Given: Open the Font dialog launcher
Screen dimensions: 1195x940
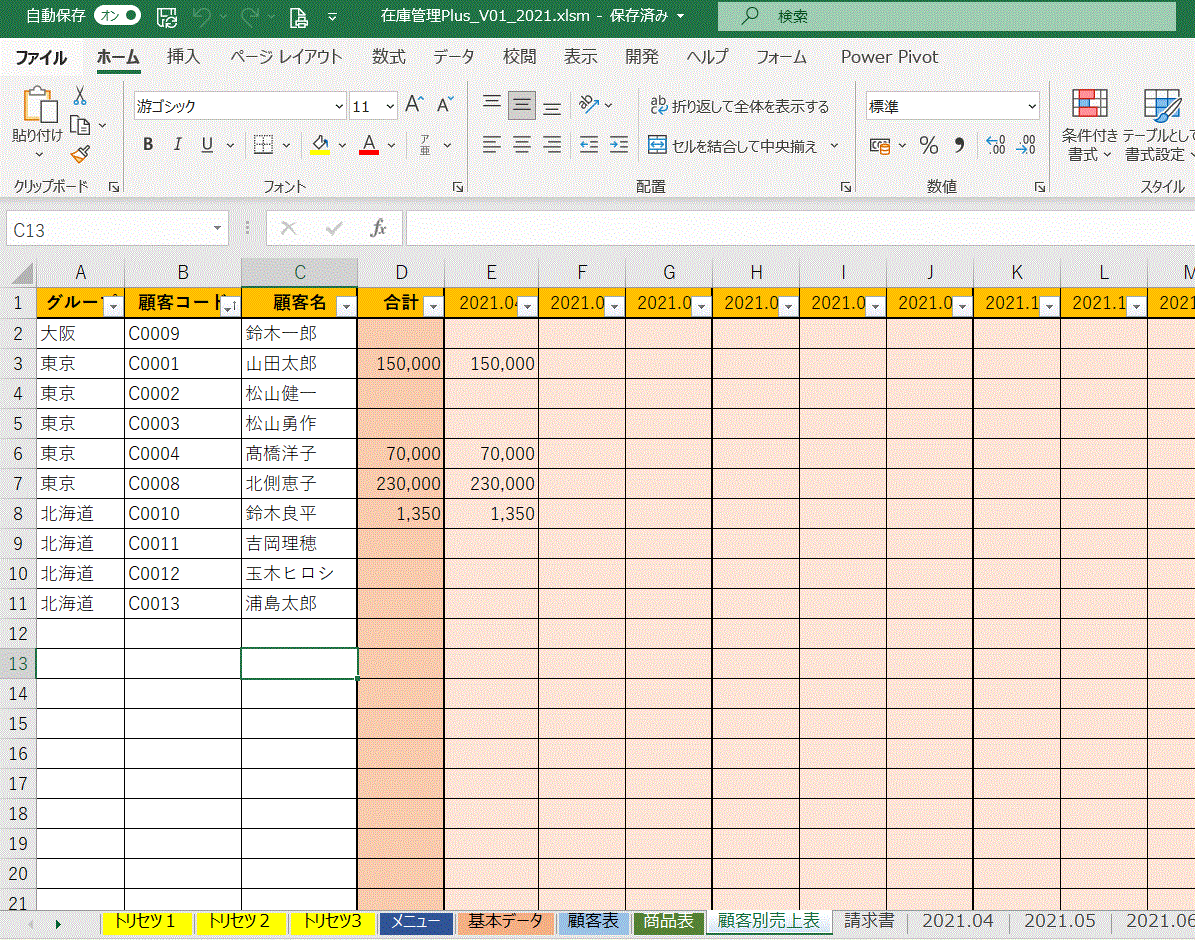Looking at the screenshot, I should pos(458,187).
